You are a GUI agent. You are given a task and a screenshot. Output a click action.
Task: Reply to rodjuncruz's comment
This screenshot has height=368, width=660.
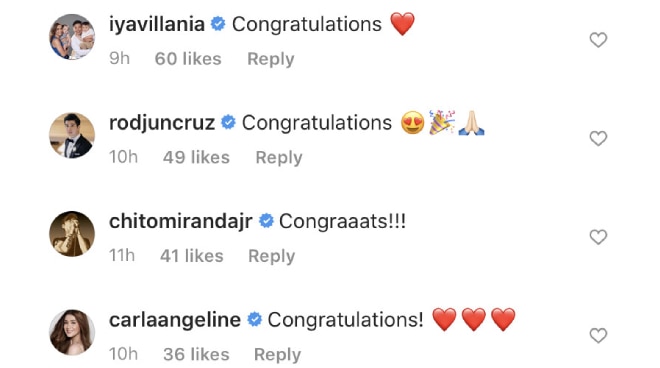tap(279, 157)
